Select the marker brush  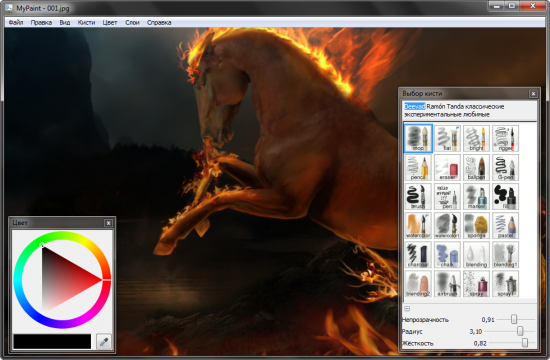(476, 196)
